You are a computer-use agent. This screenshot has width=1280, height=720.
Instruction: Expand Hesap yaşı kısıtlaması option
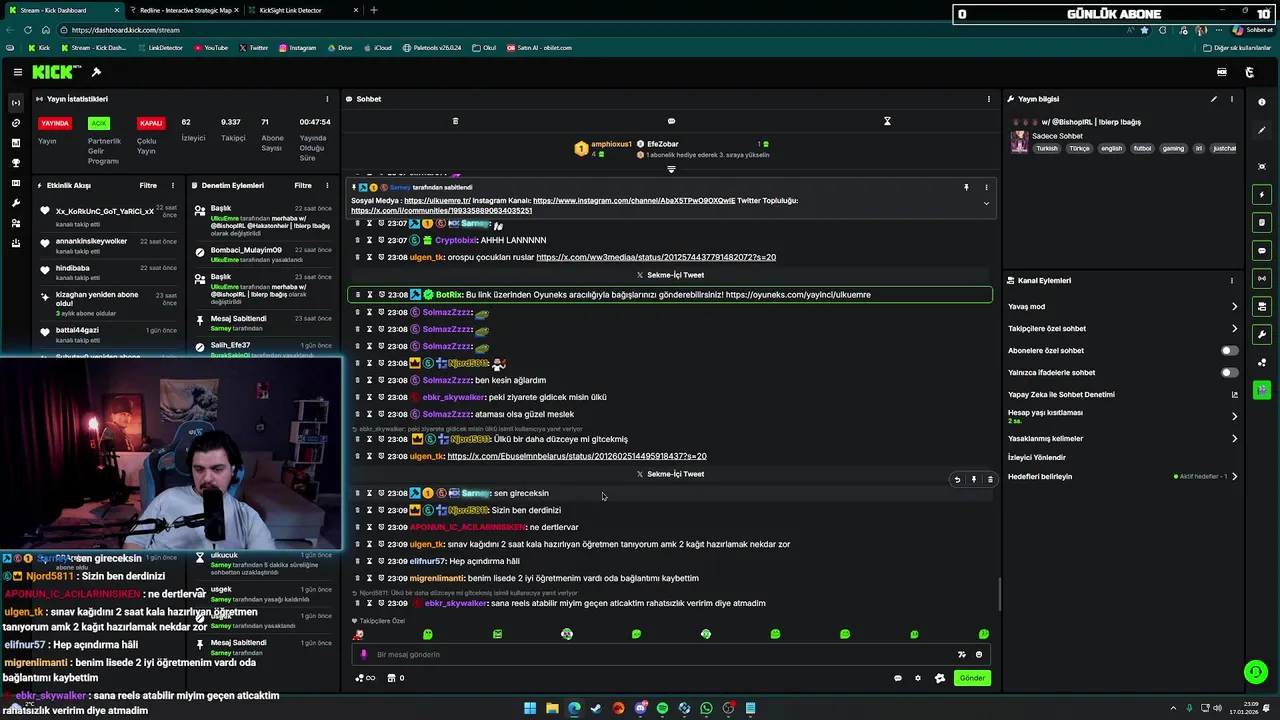click(x=1234, y=416)
